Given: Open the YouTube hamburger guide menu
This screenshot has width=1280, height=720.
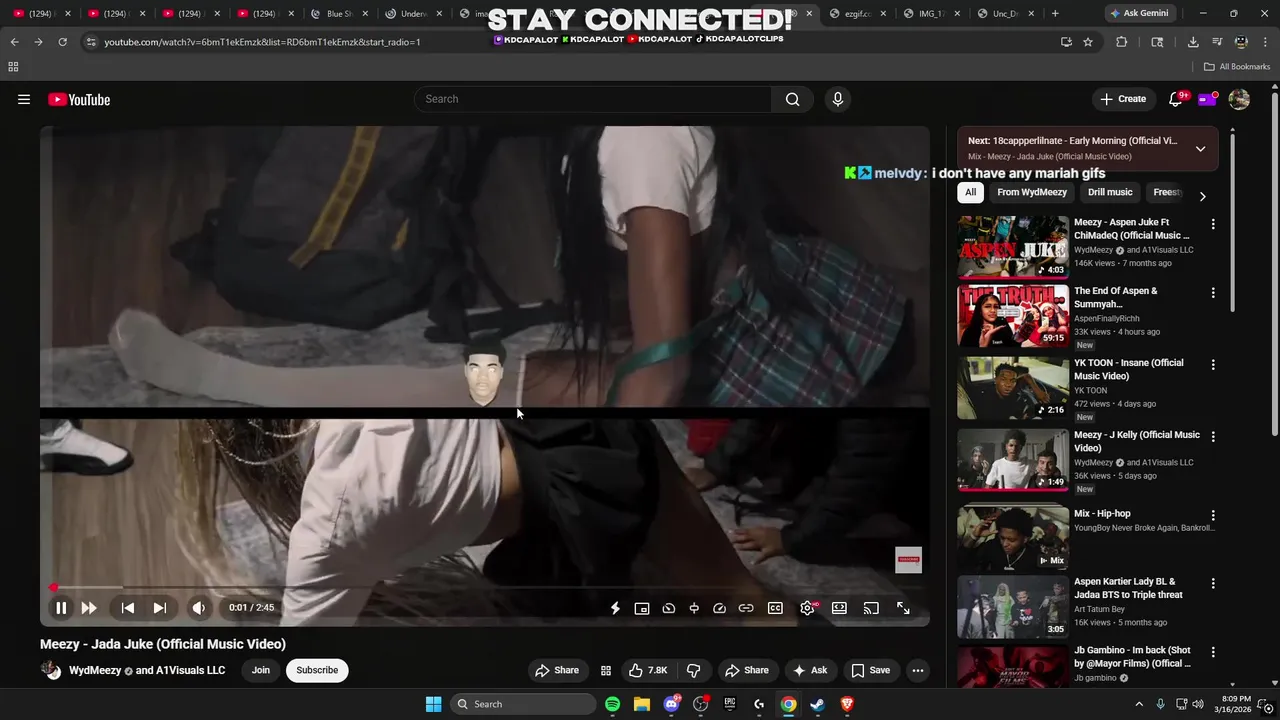Looking at the screenshot, I should [24, 99].
